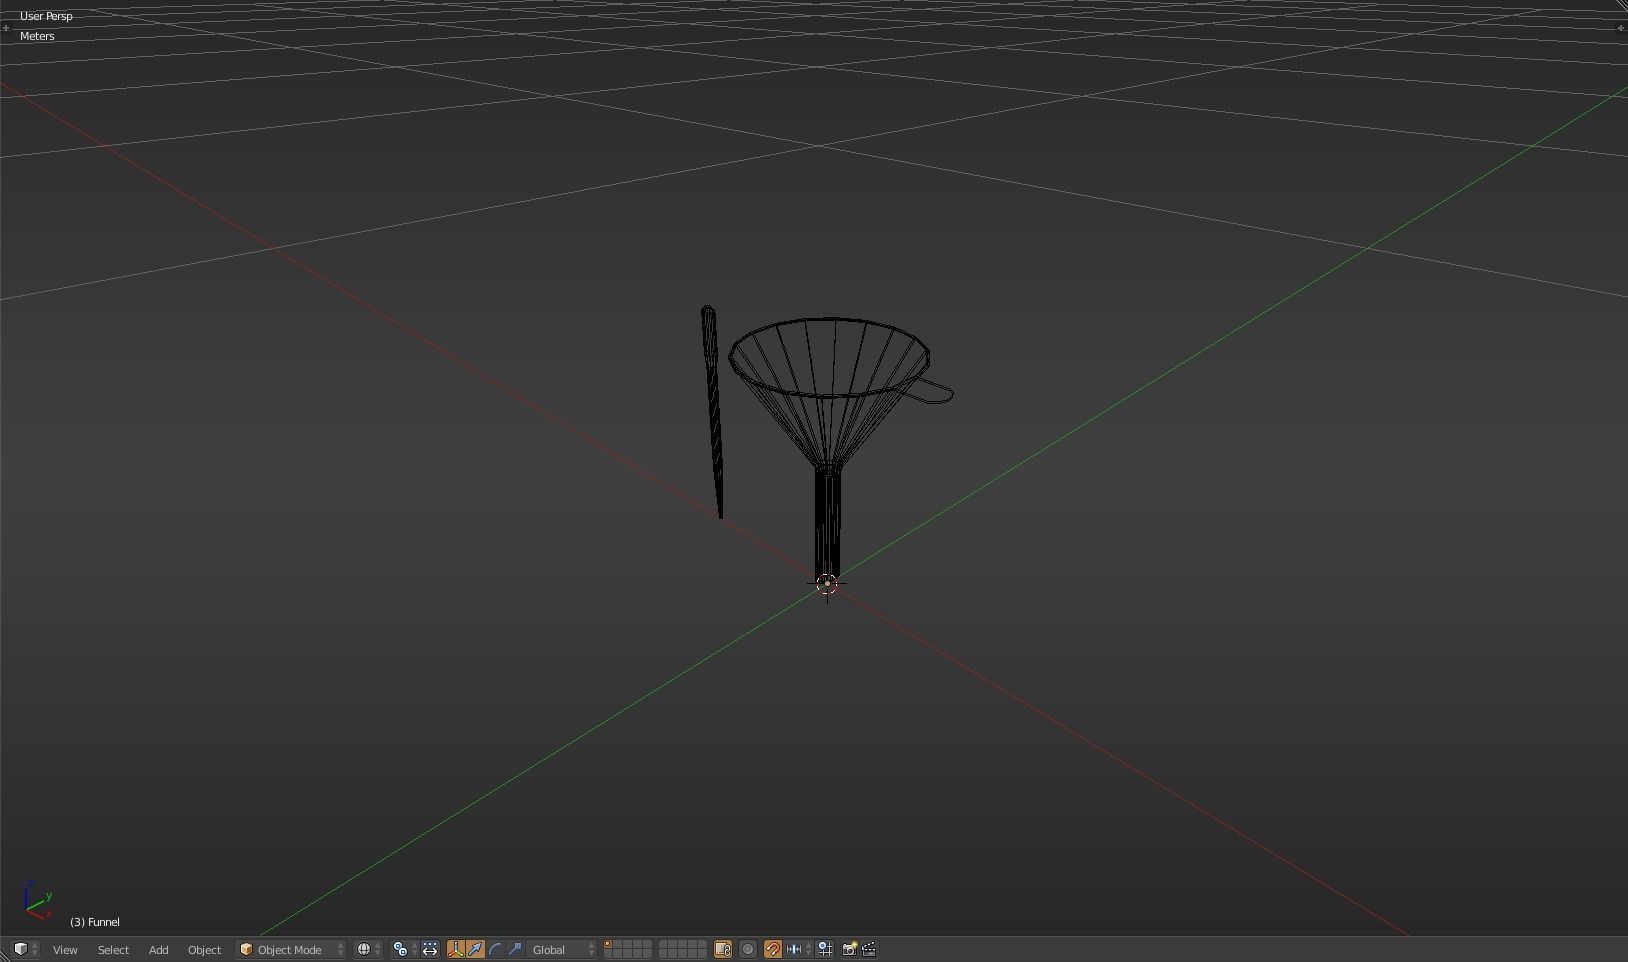The height and width of the screenshot is (962, 1628).
Task: Enable the rotate manipulator arc
Action: pyautogui.click(x=495, y=949)
